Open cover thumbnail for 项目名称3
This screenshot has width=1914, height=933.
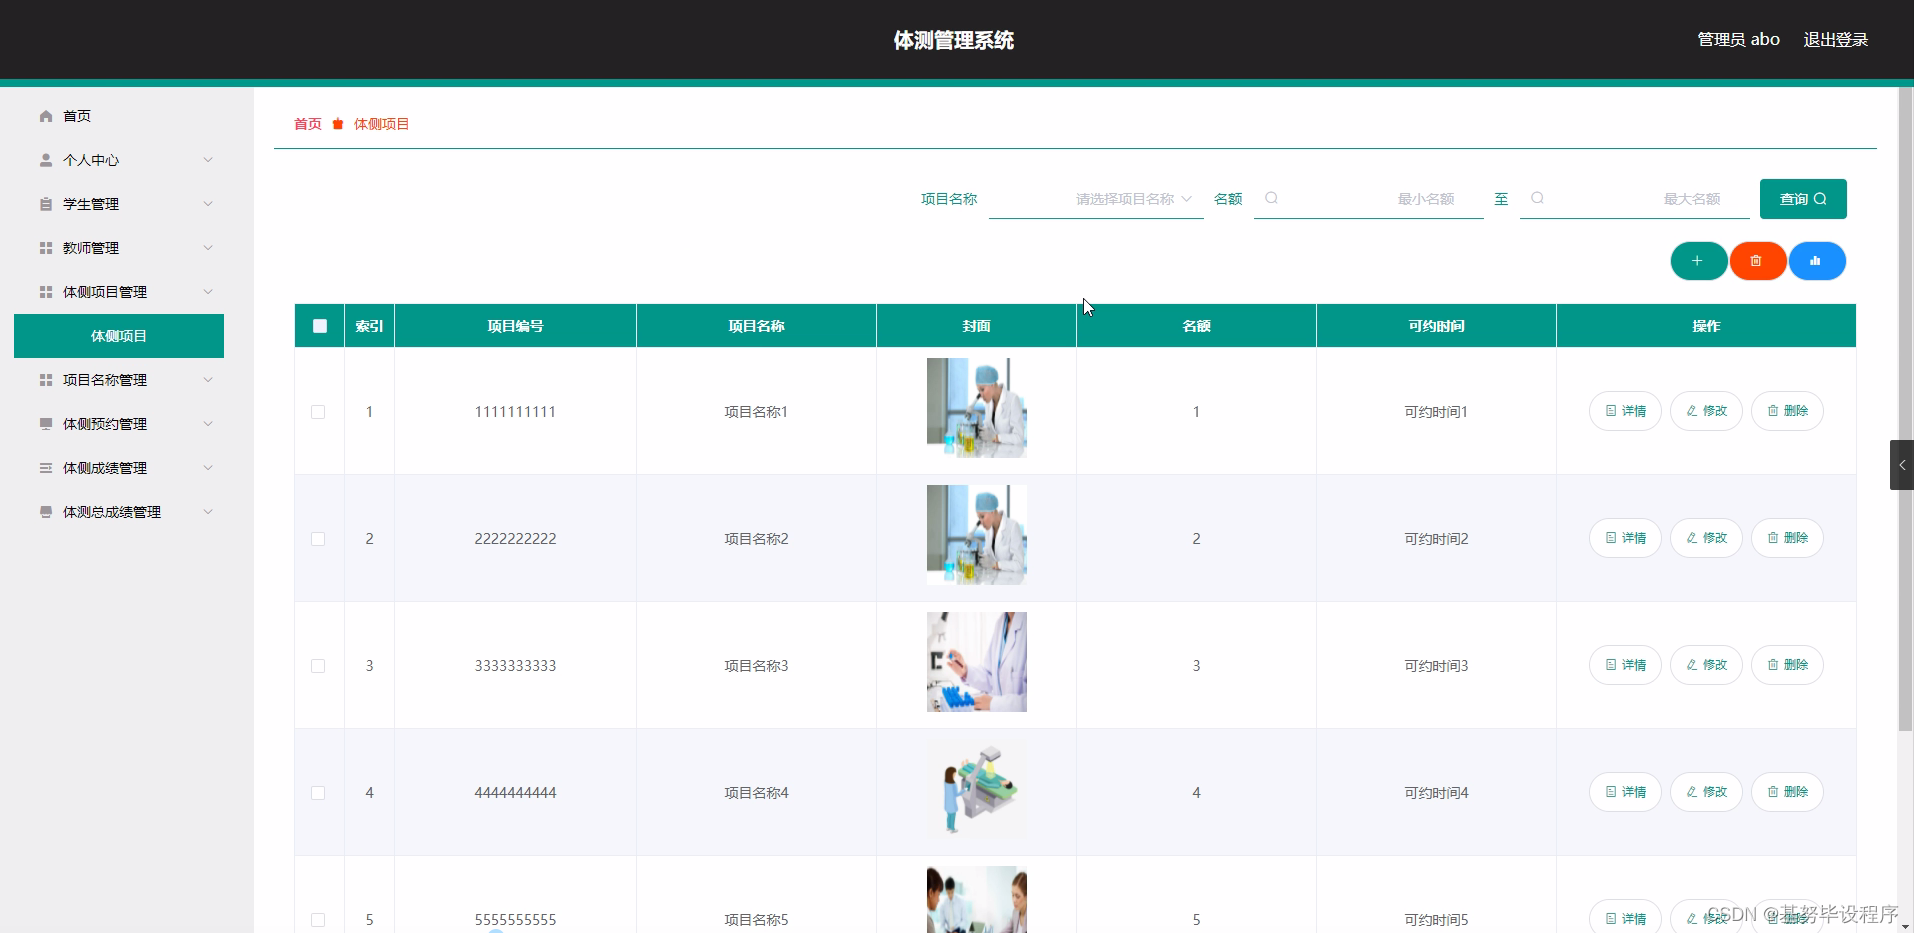(977, 662)
